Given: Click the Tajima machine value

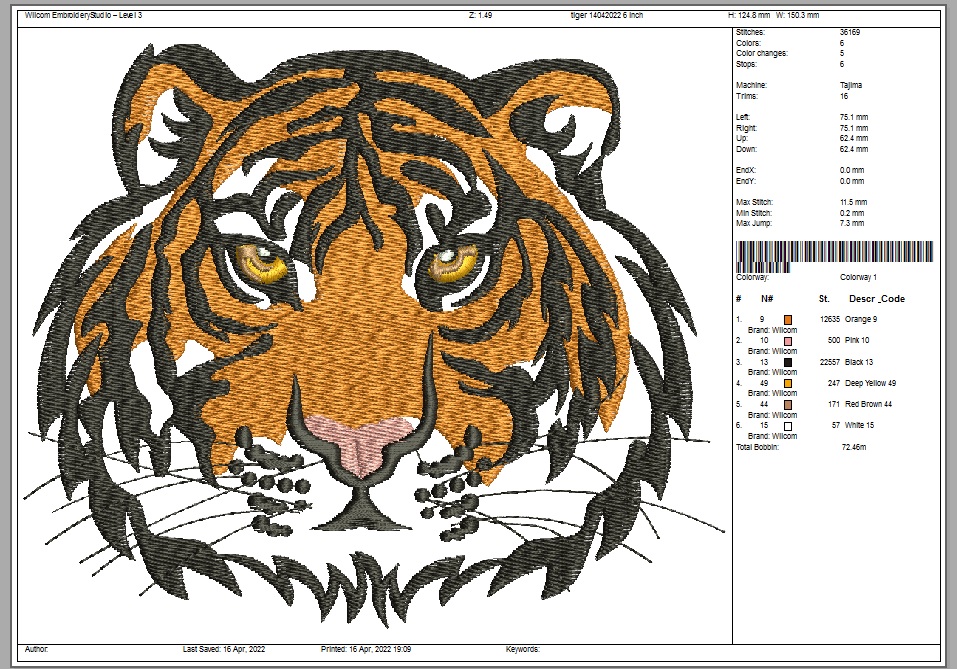Looking at the screenshot, I should point(850,85).
